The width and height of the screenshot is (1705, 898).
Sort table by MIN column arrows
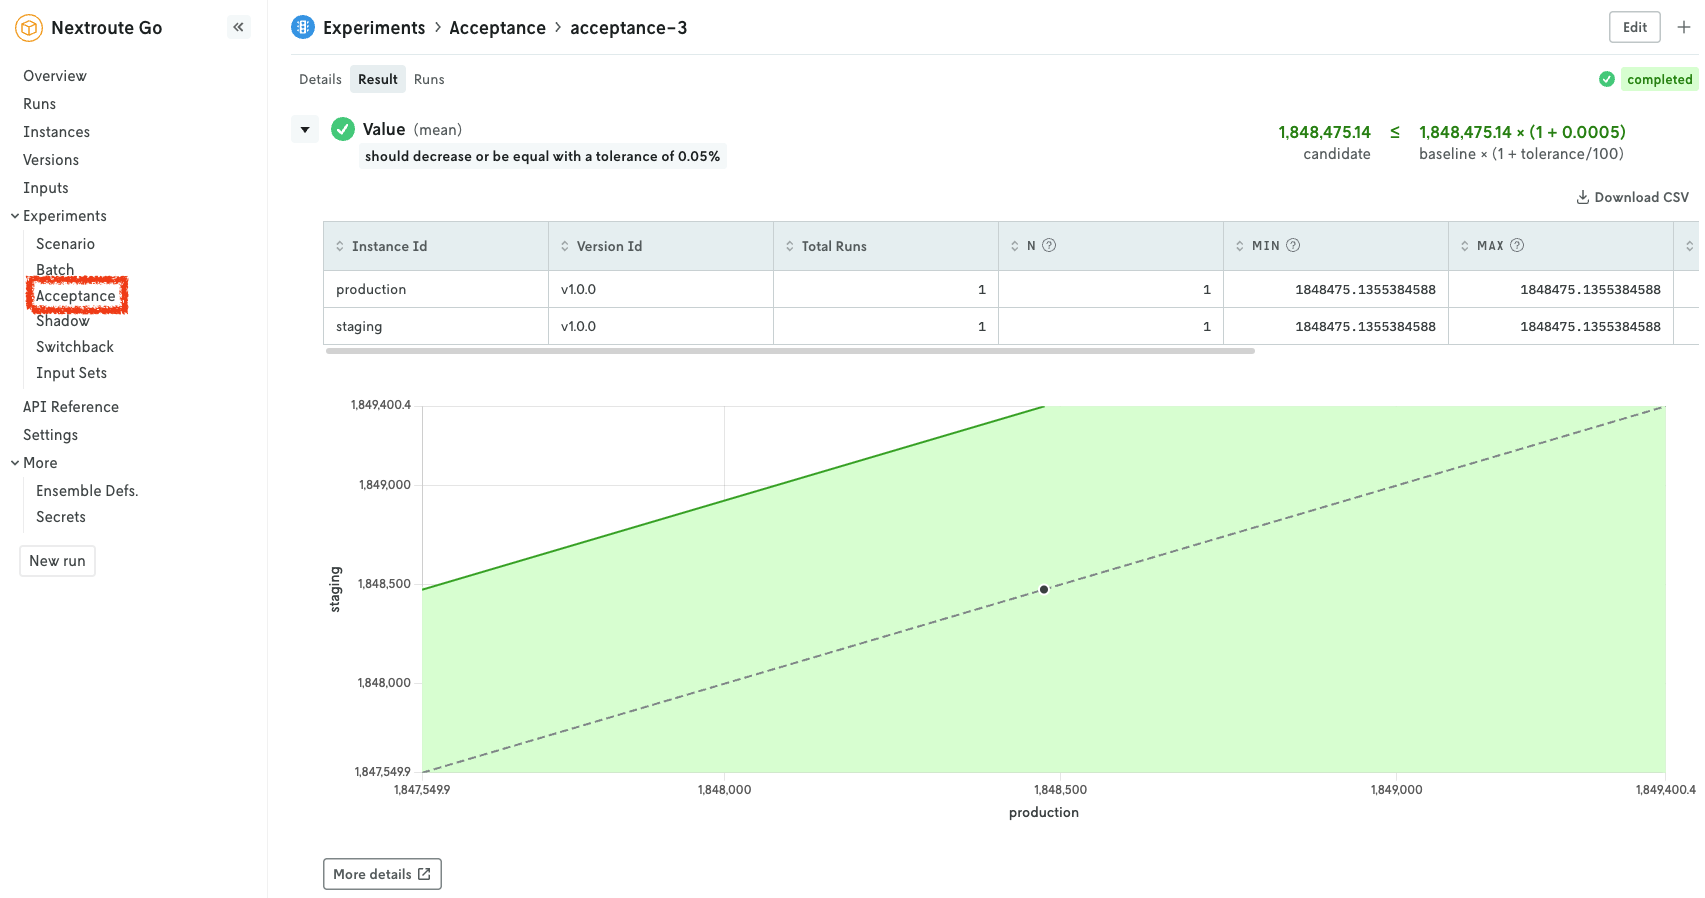click(x=1240, y=246)
